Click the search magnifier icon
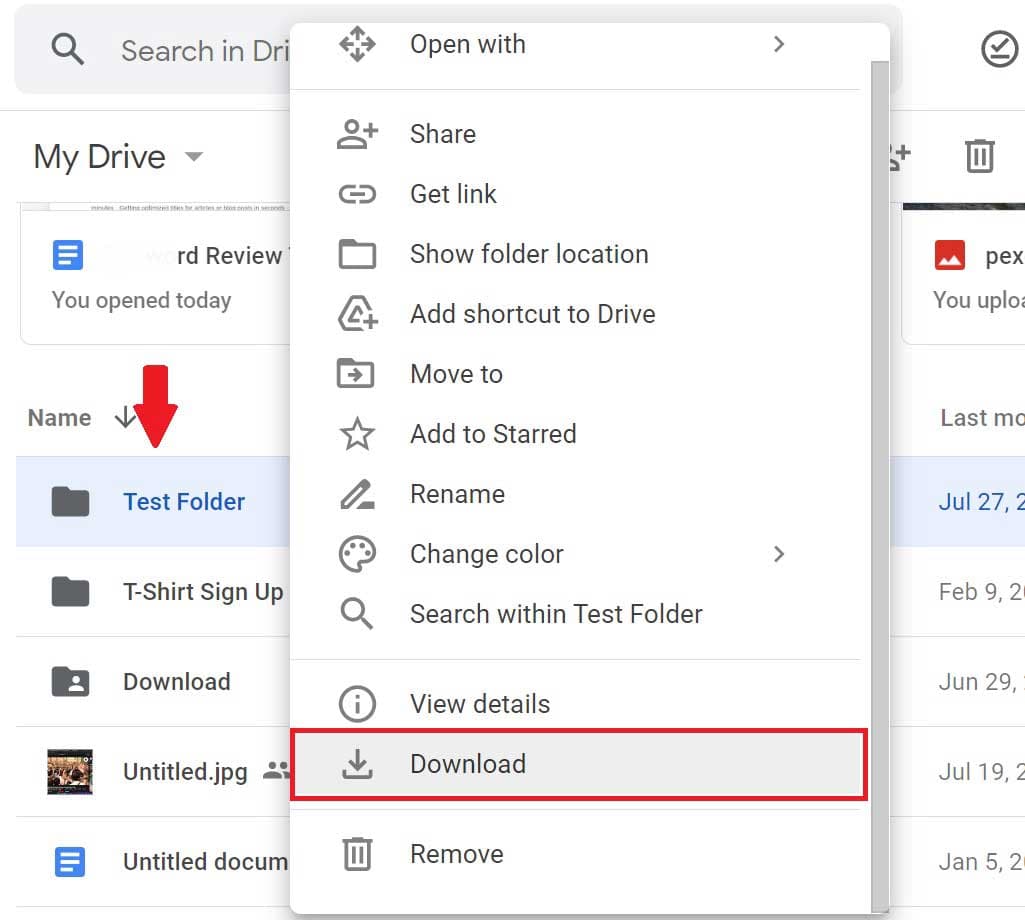 [x=66, y=48]
